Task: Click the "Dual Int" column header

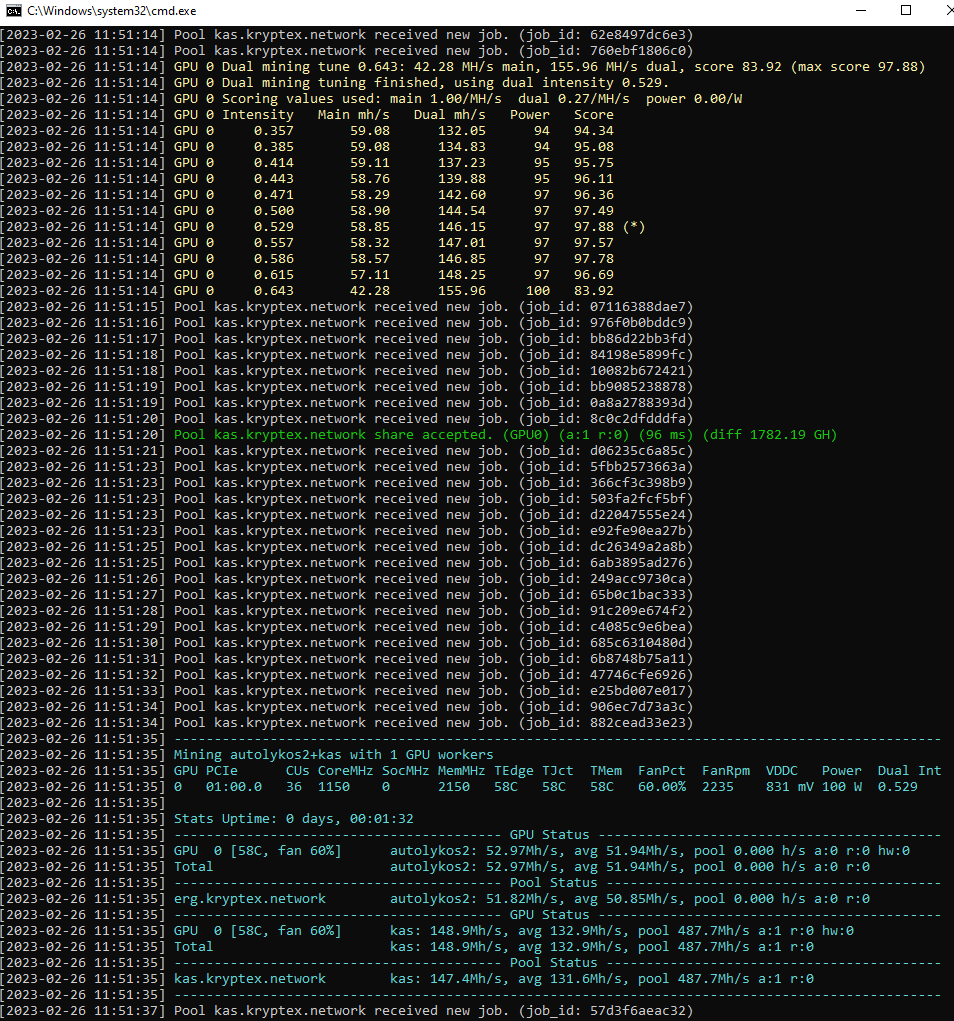Action: [909, 771]
